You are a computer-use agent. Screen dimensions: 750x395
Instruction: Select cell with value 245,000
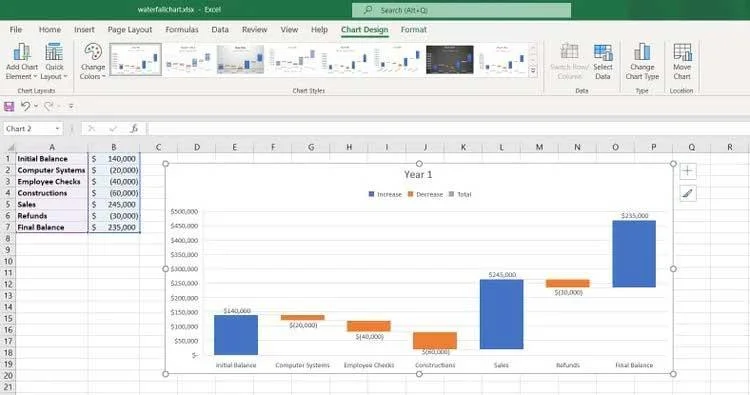[x=114, y=204]
